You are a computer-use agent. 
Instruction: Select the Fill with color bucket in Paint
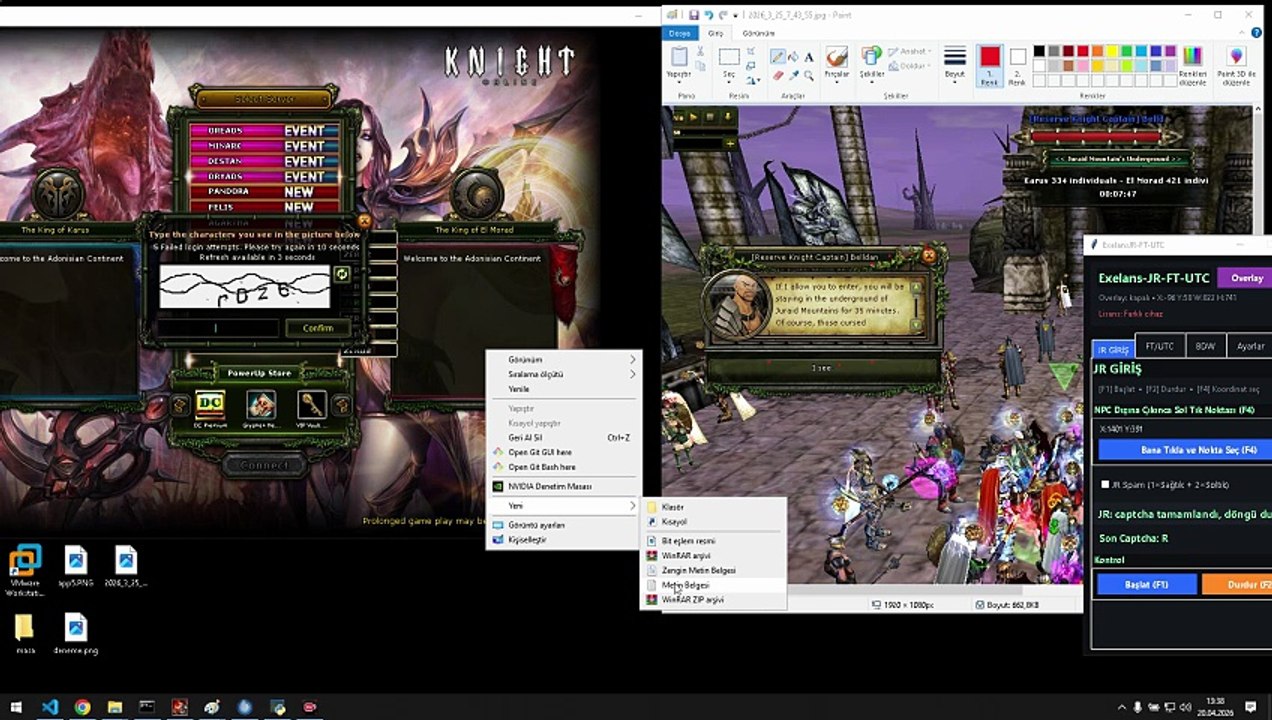pos(793,57)
